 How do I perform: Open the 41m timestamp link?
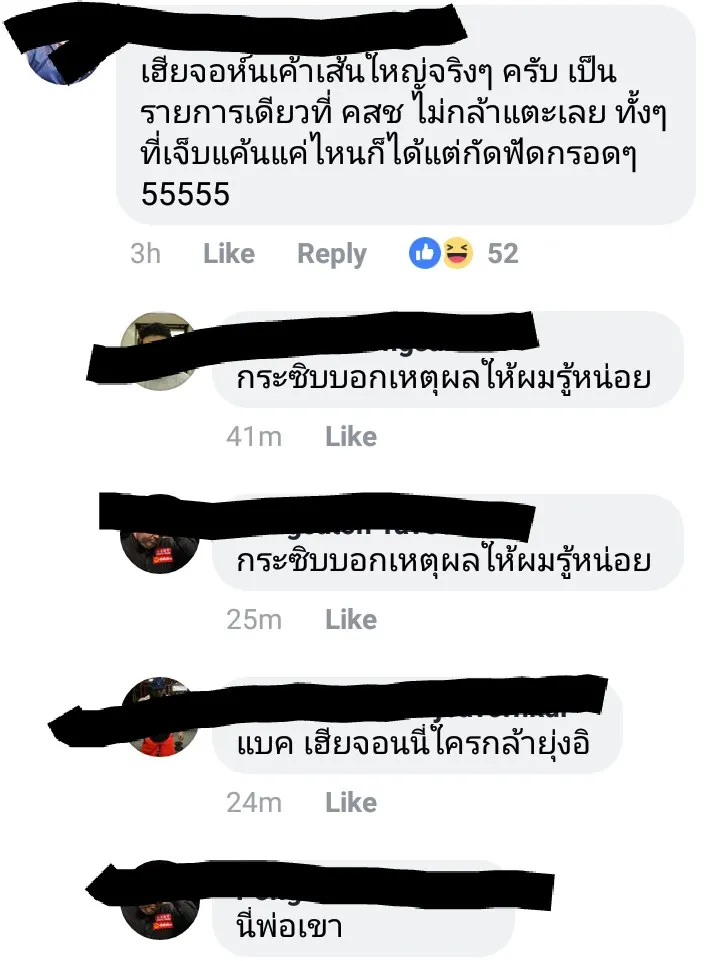[x=254, y=437]
